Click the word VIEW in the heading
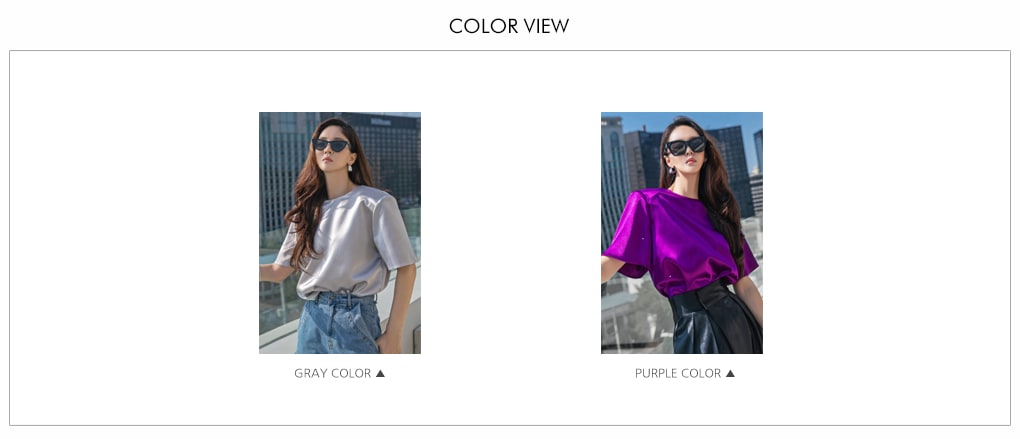The width and height of the screenshot is (1020, 439). coord(542,26)
